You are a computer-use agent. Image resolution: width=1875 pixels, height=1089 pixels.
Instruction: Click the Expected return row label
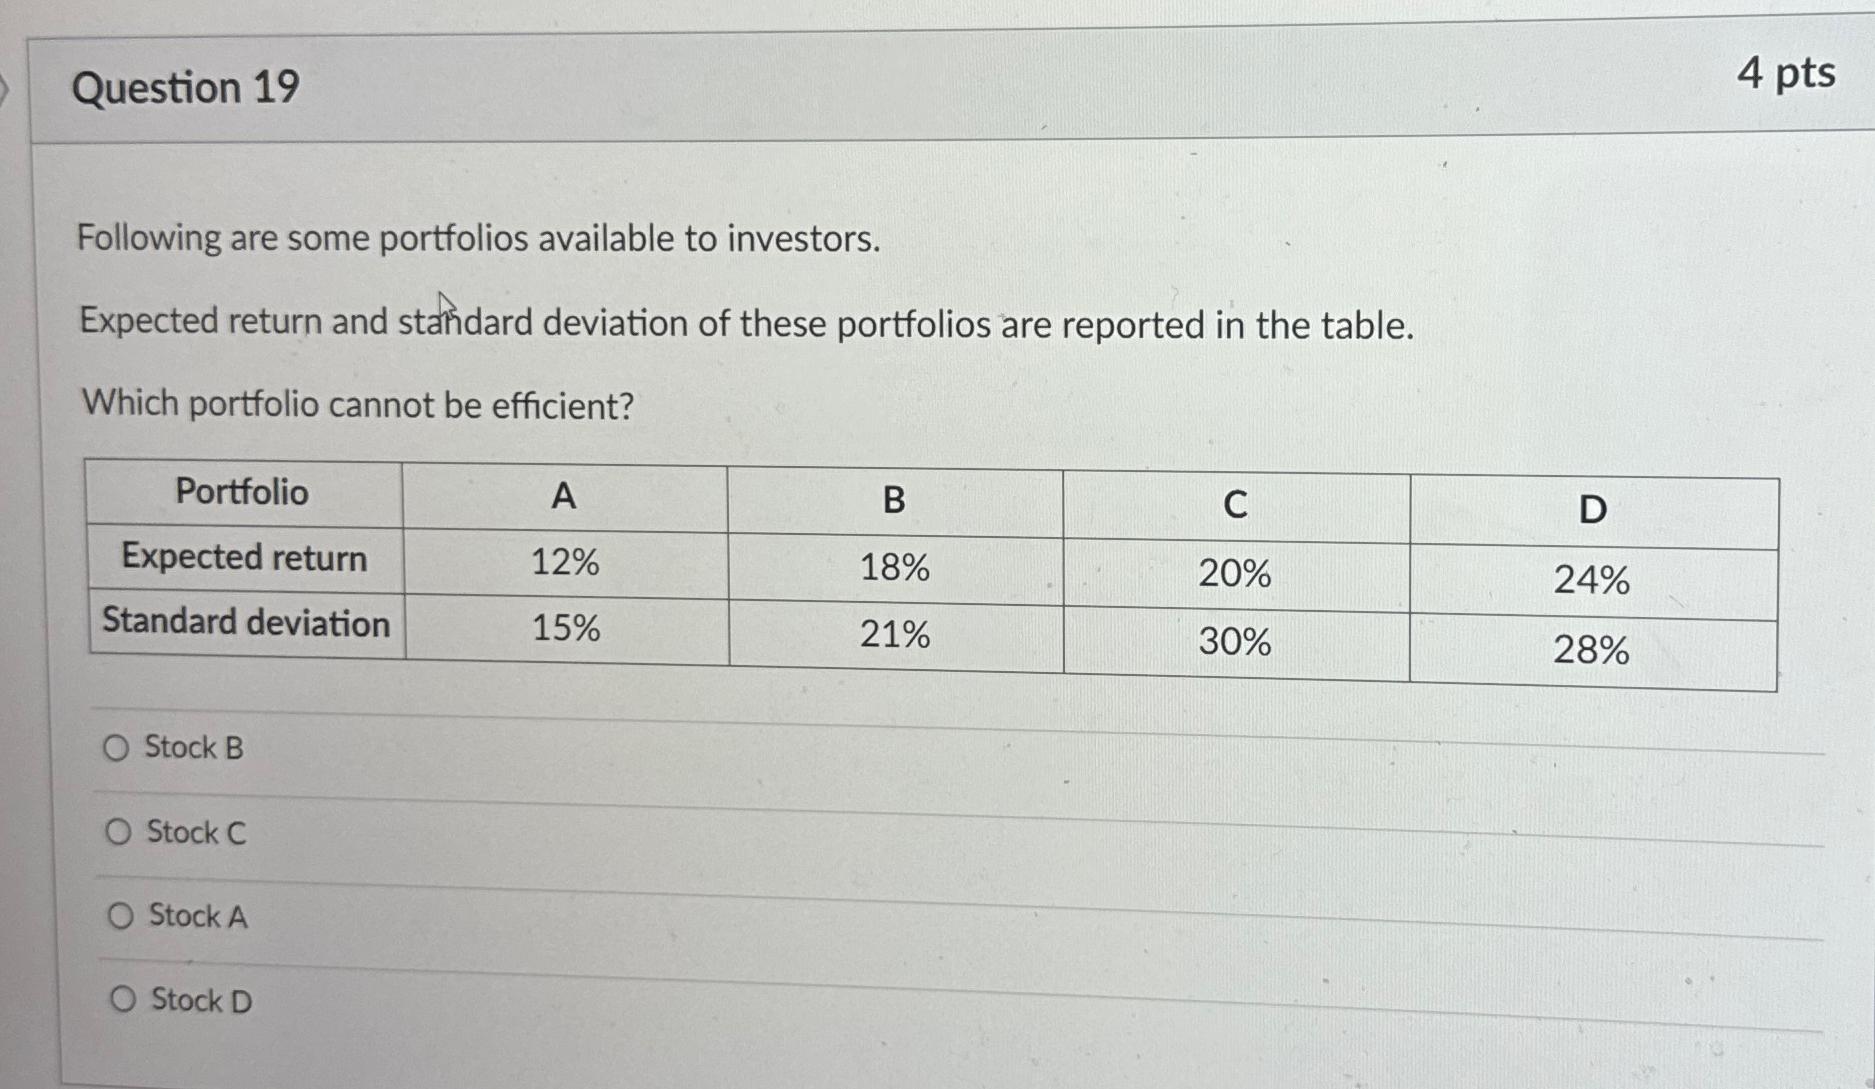tap(245, 559)
